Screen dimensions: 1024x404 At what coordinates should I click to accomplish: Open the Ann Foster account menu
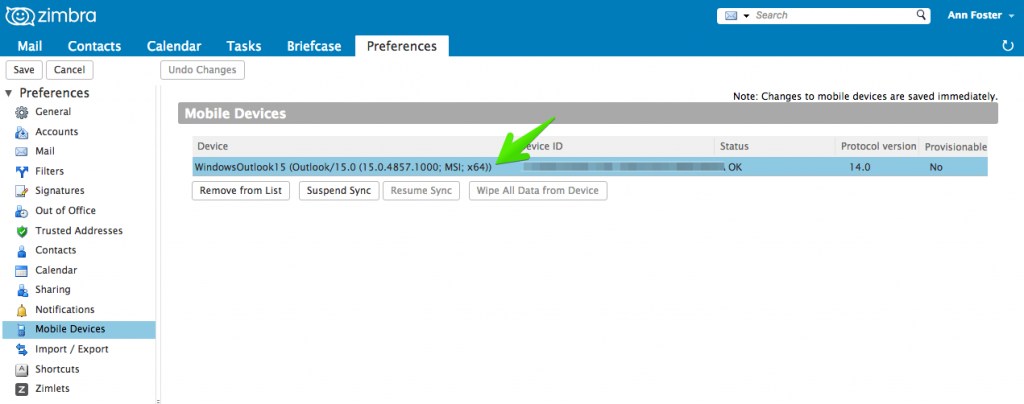[982, 15]
